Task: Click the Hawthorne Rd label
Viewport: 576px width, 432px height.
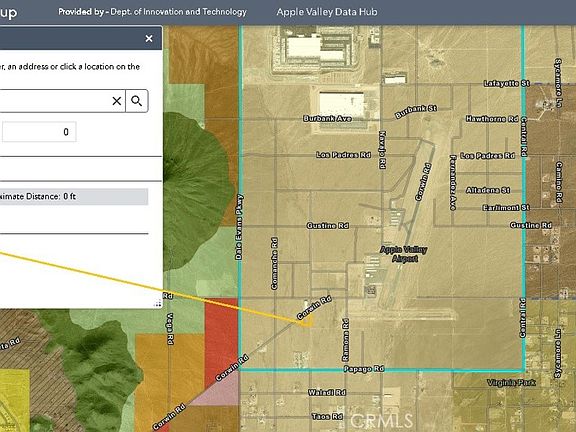Action: click(492, 119)
